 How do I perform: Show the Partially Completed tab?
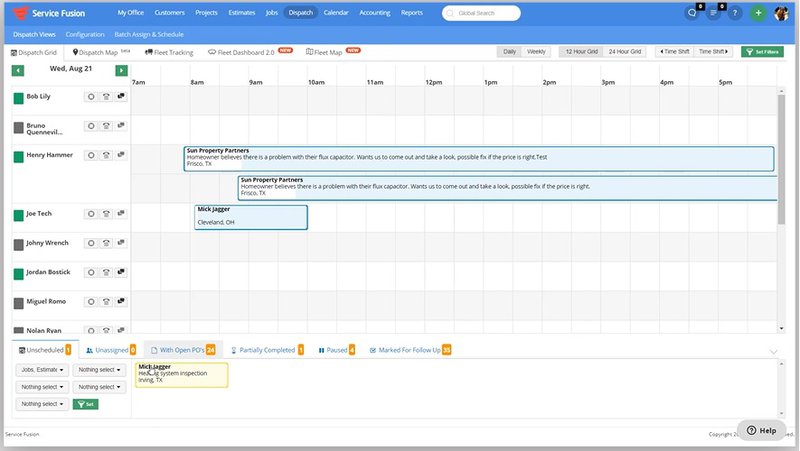(x=267, y=350)
